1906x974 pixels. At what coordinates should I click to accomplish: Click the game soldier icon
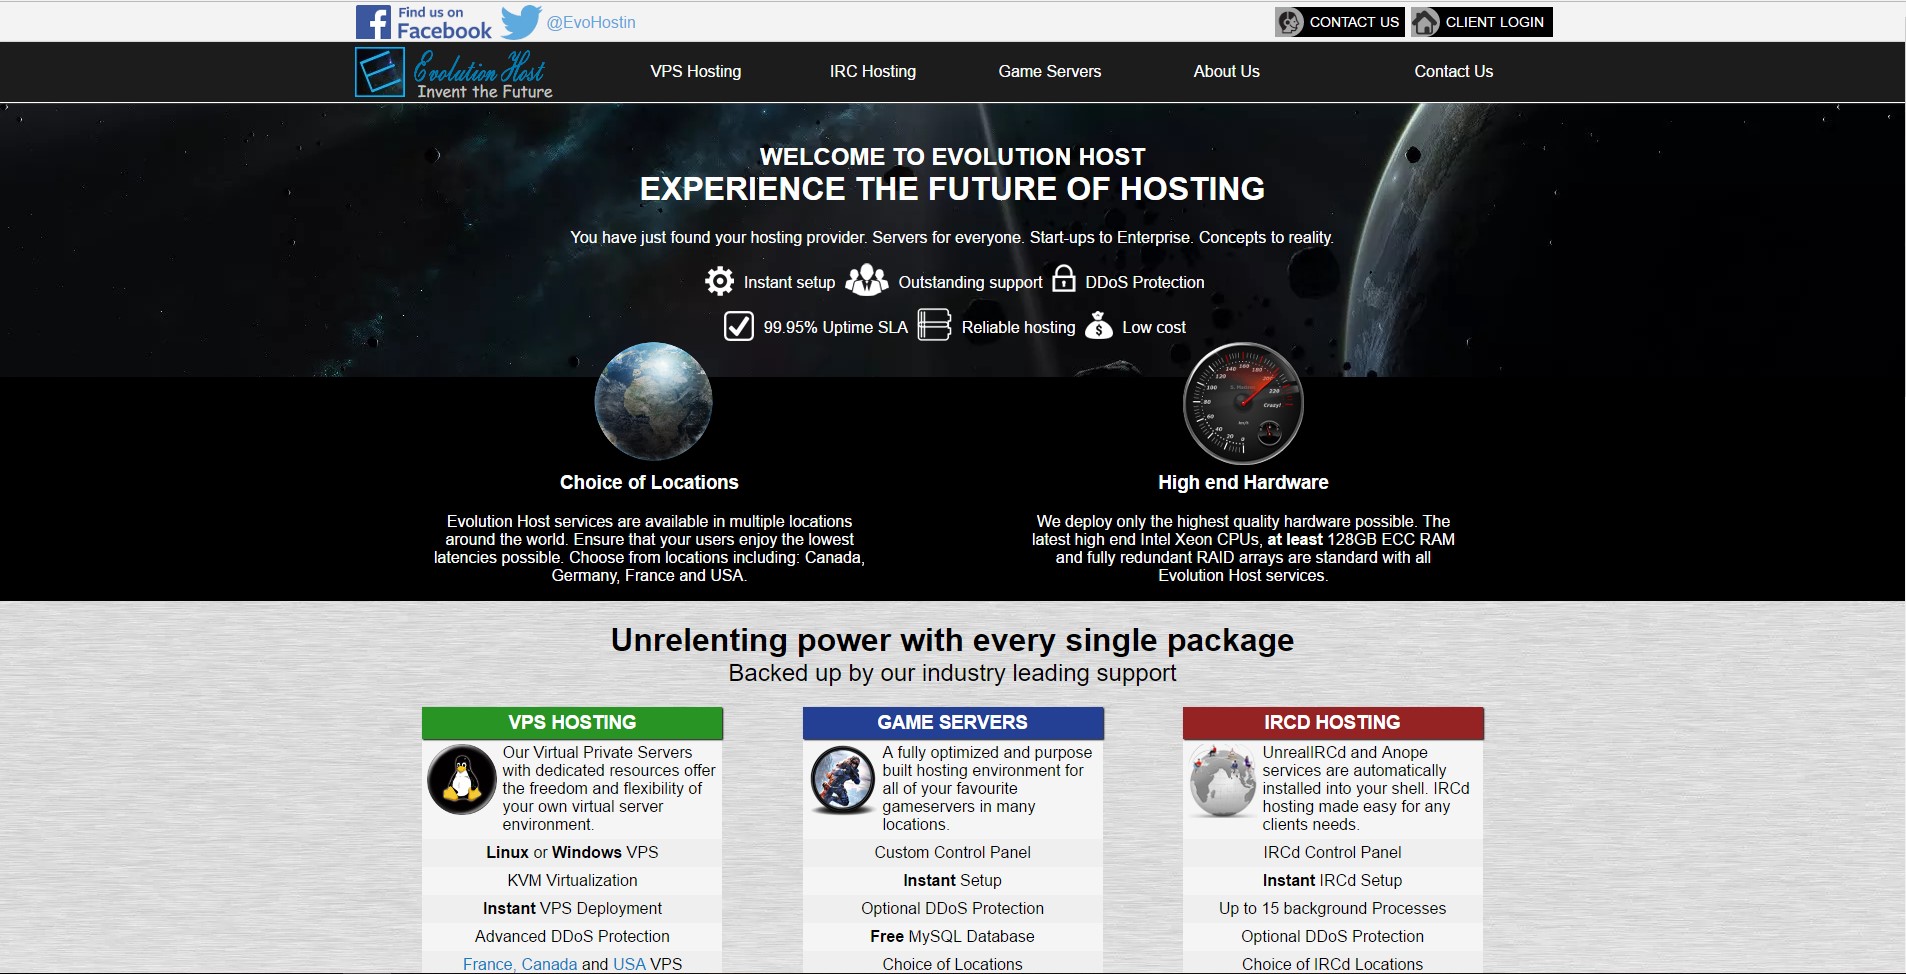click(842, 780)
